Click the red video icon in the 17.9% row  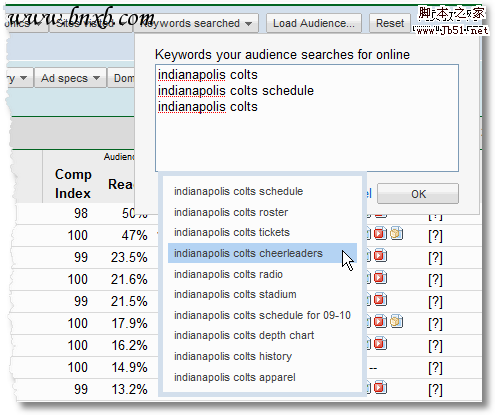tap(380, 321)
